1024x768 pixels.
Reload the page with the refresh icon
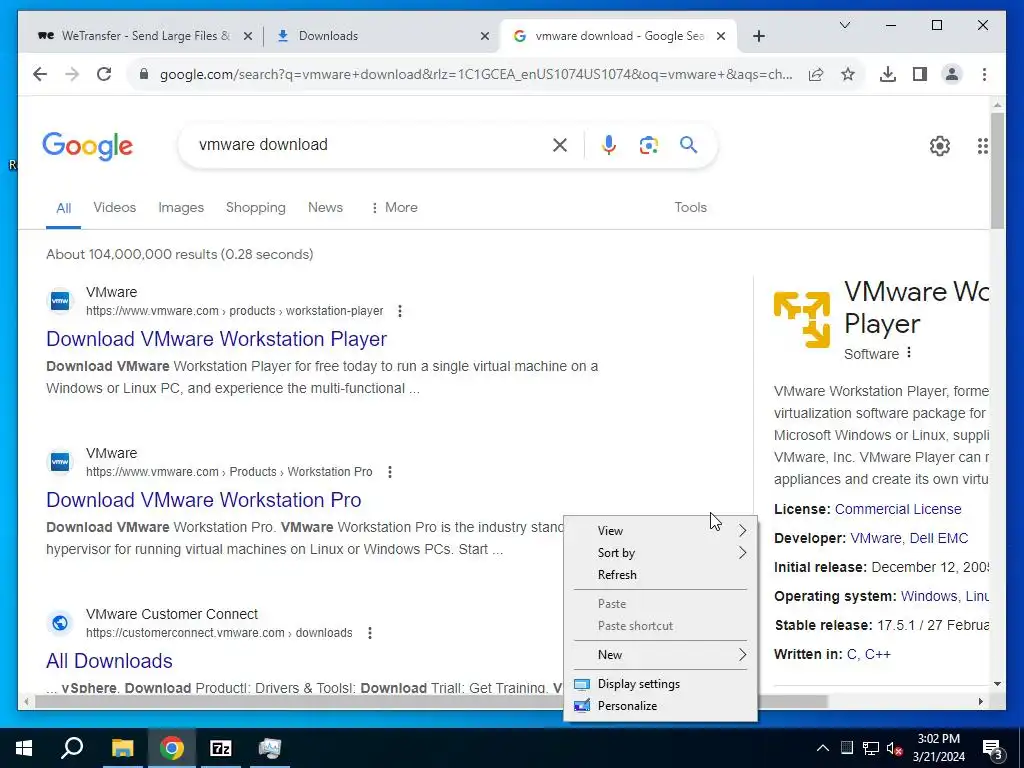104,74
